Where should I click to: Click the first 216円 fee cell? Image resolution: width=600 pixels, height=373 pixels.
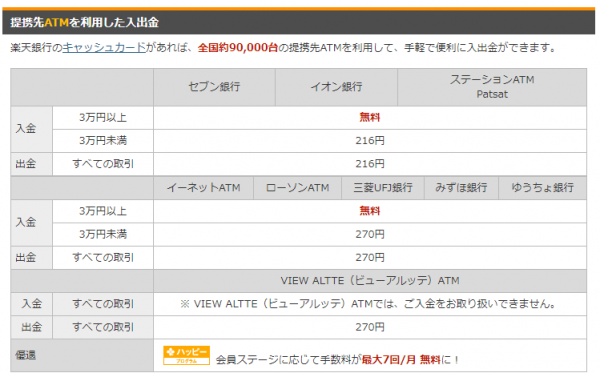(370, 141)
